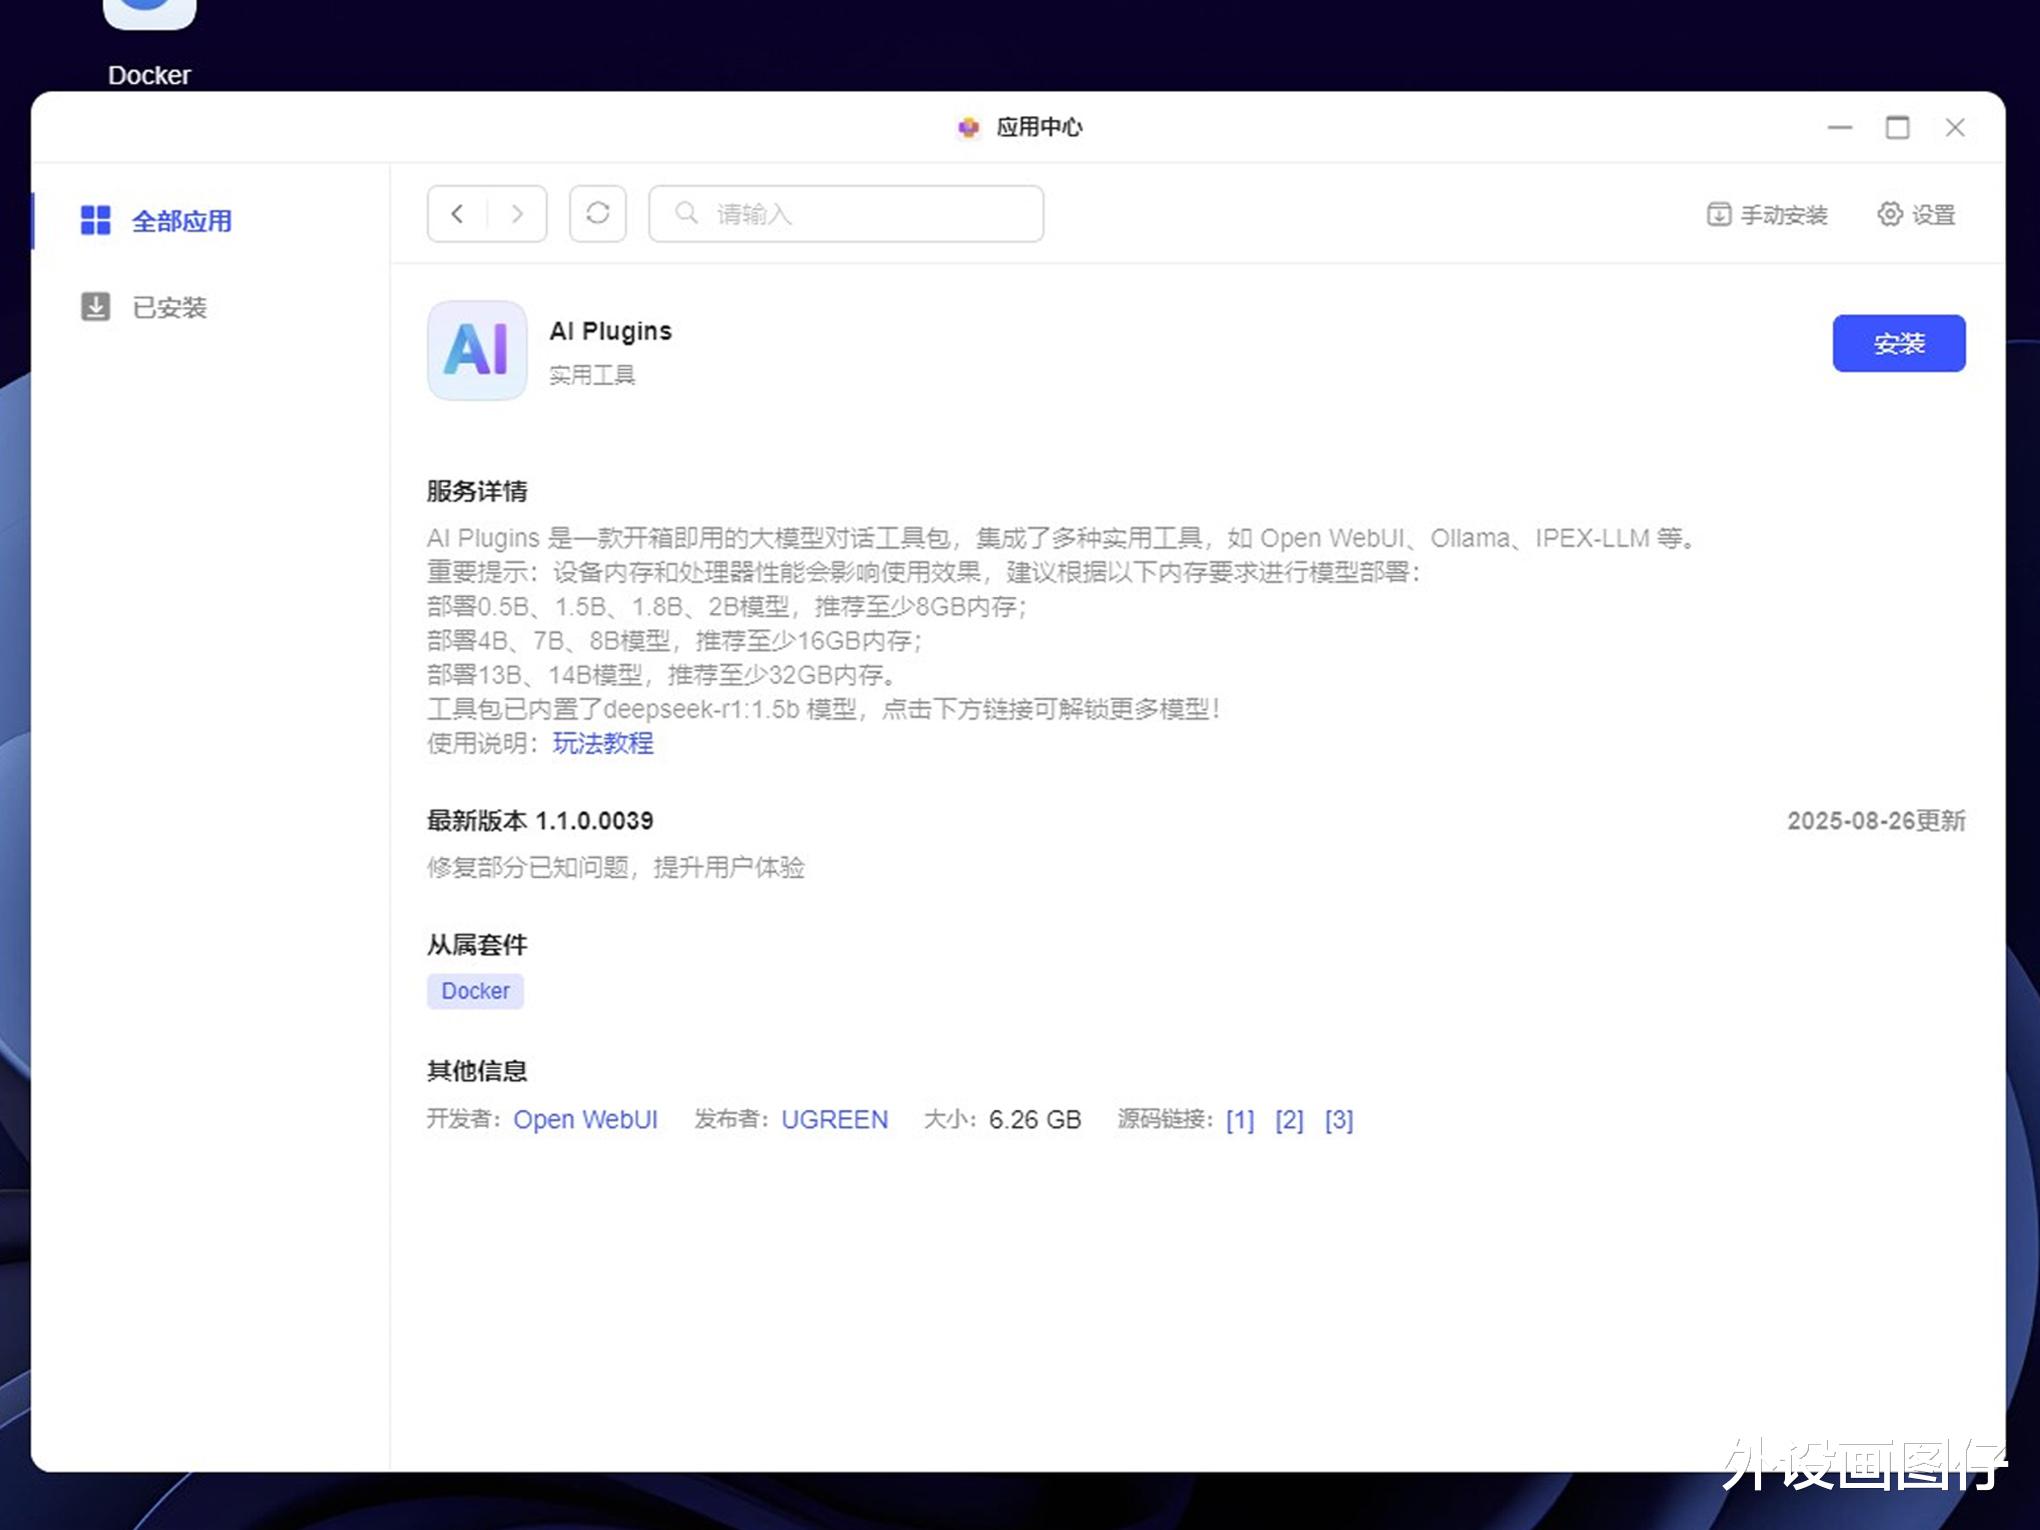Click the back navigation arrow
The height and width of the screenshot is (1530, 2040).
458,214
